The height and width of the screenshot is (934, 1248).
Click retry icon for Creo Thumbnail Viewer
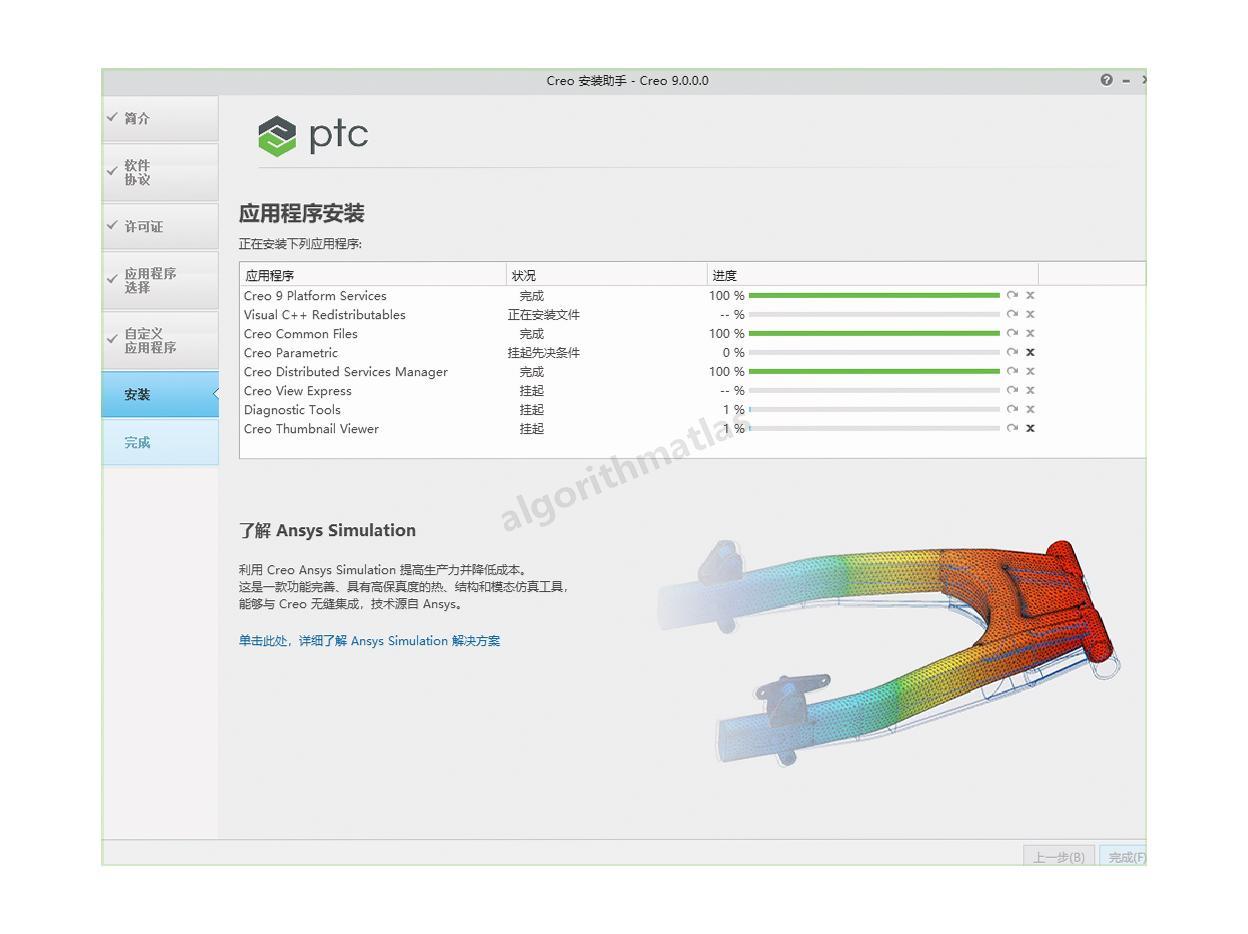[1012, 428]
